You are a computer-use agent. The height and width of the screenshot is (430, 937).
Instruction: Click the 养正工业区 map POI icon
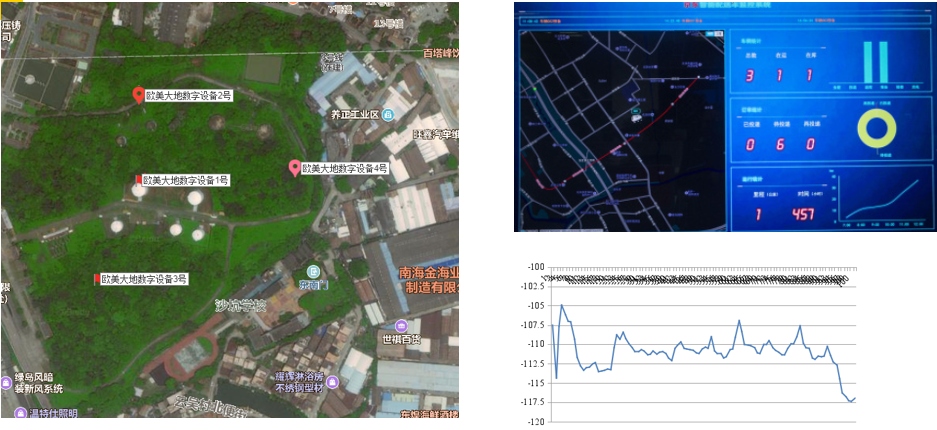(x=389, y=115)
